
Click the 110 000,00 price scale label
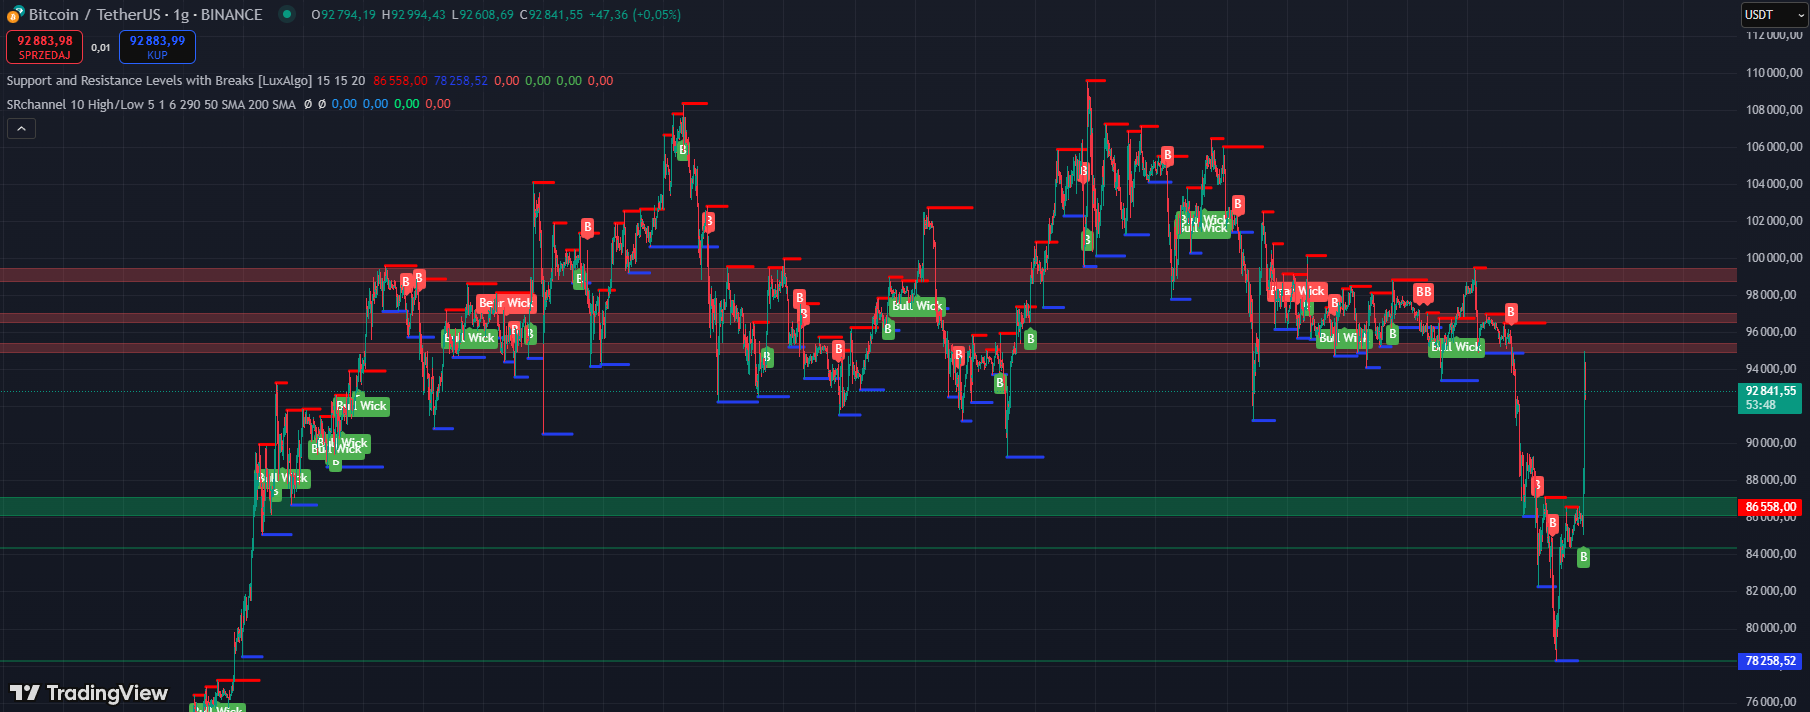[1774, 73]
